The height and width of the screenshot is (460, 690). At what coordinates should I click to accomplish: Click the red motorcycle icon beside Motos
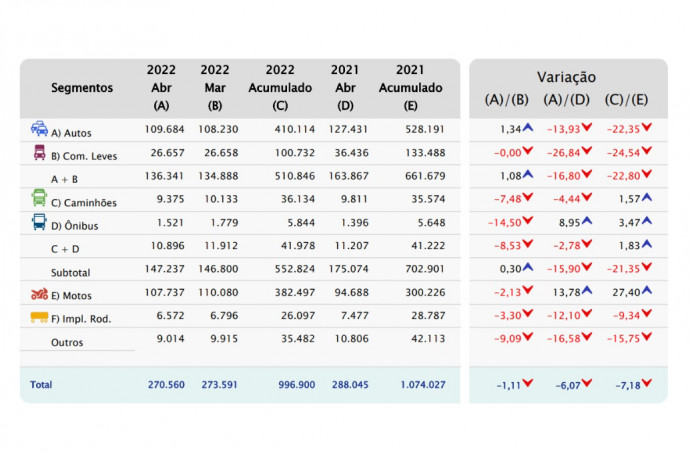point(39,294)
